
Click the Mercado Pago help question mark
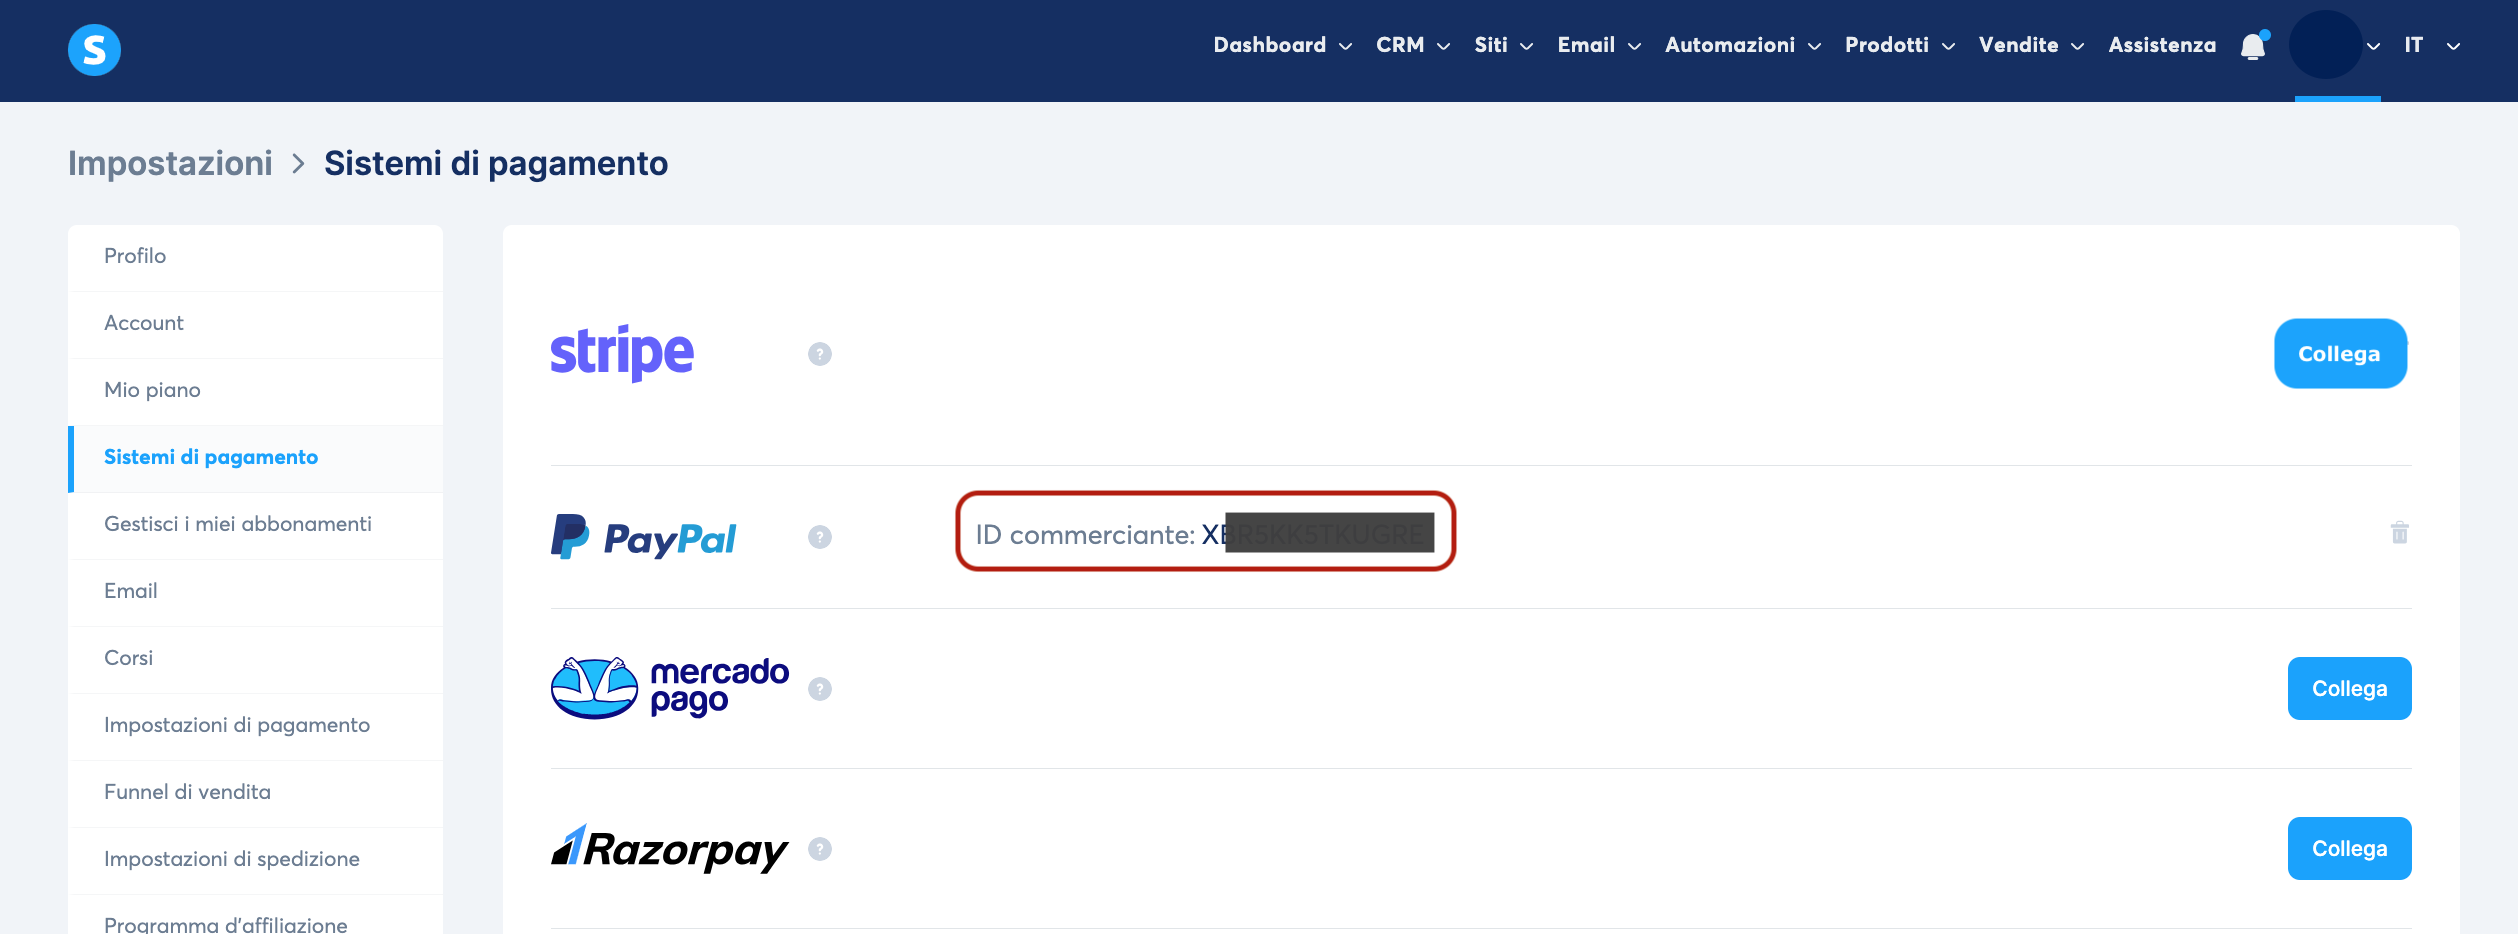click(820, 689)
